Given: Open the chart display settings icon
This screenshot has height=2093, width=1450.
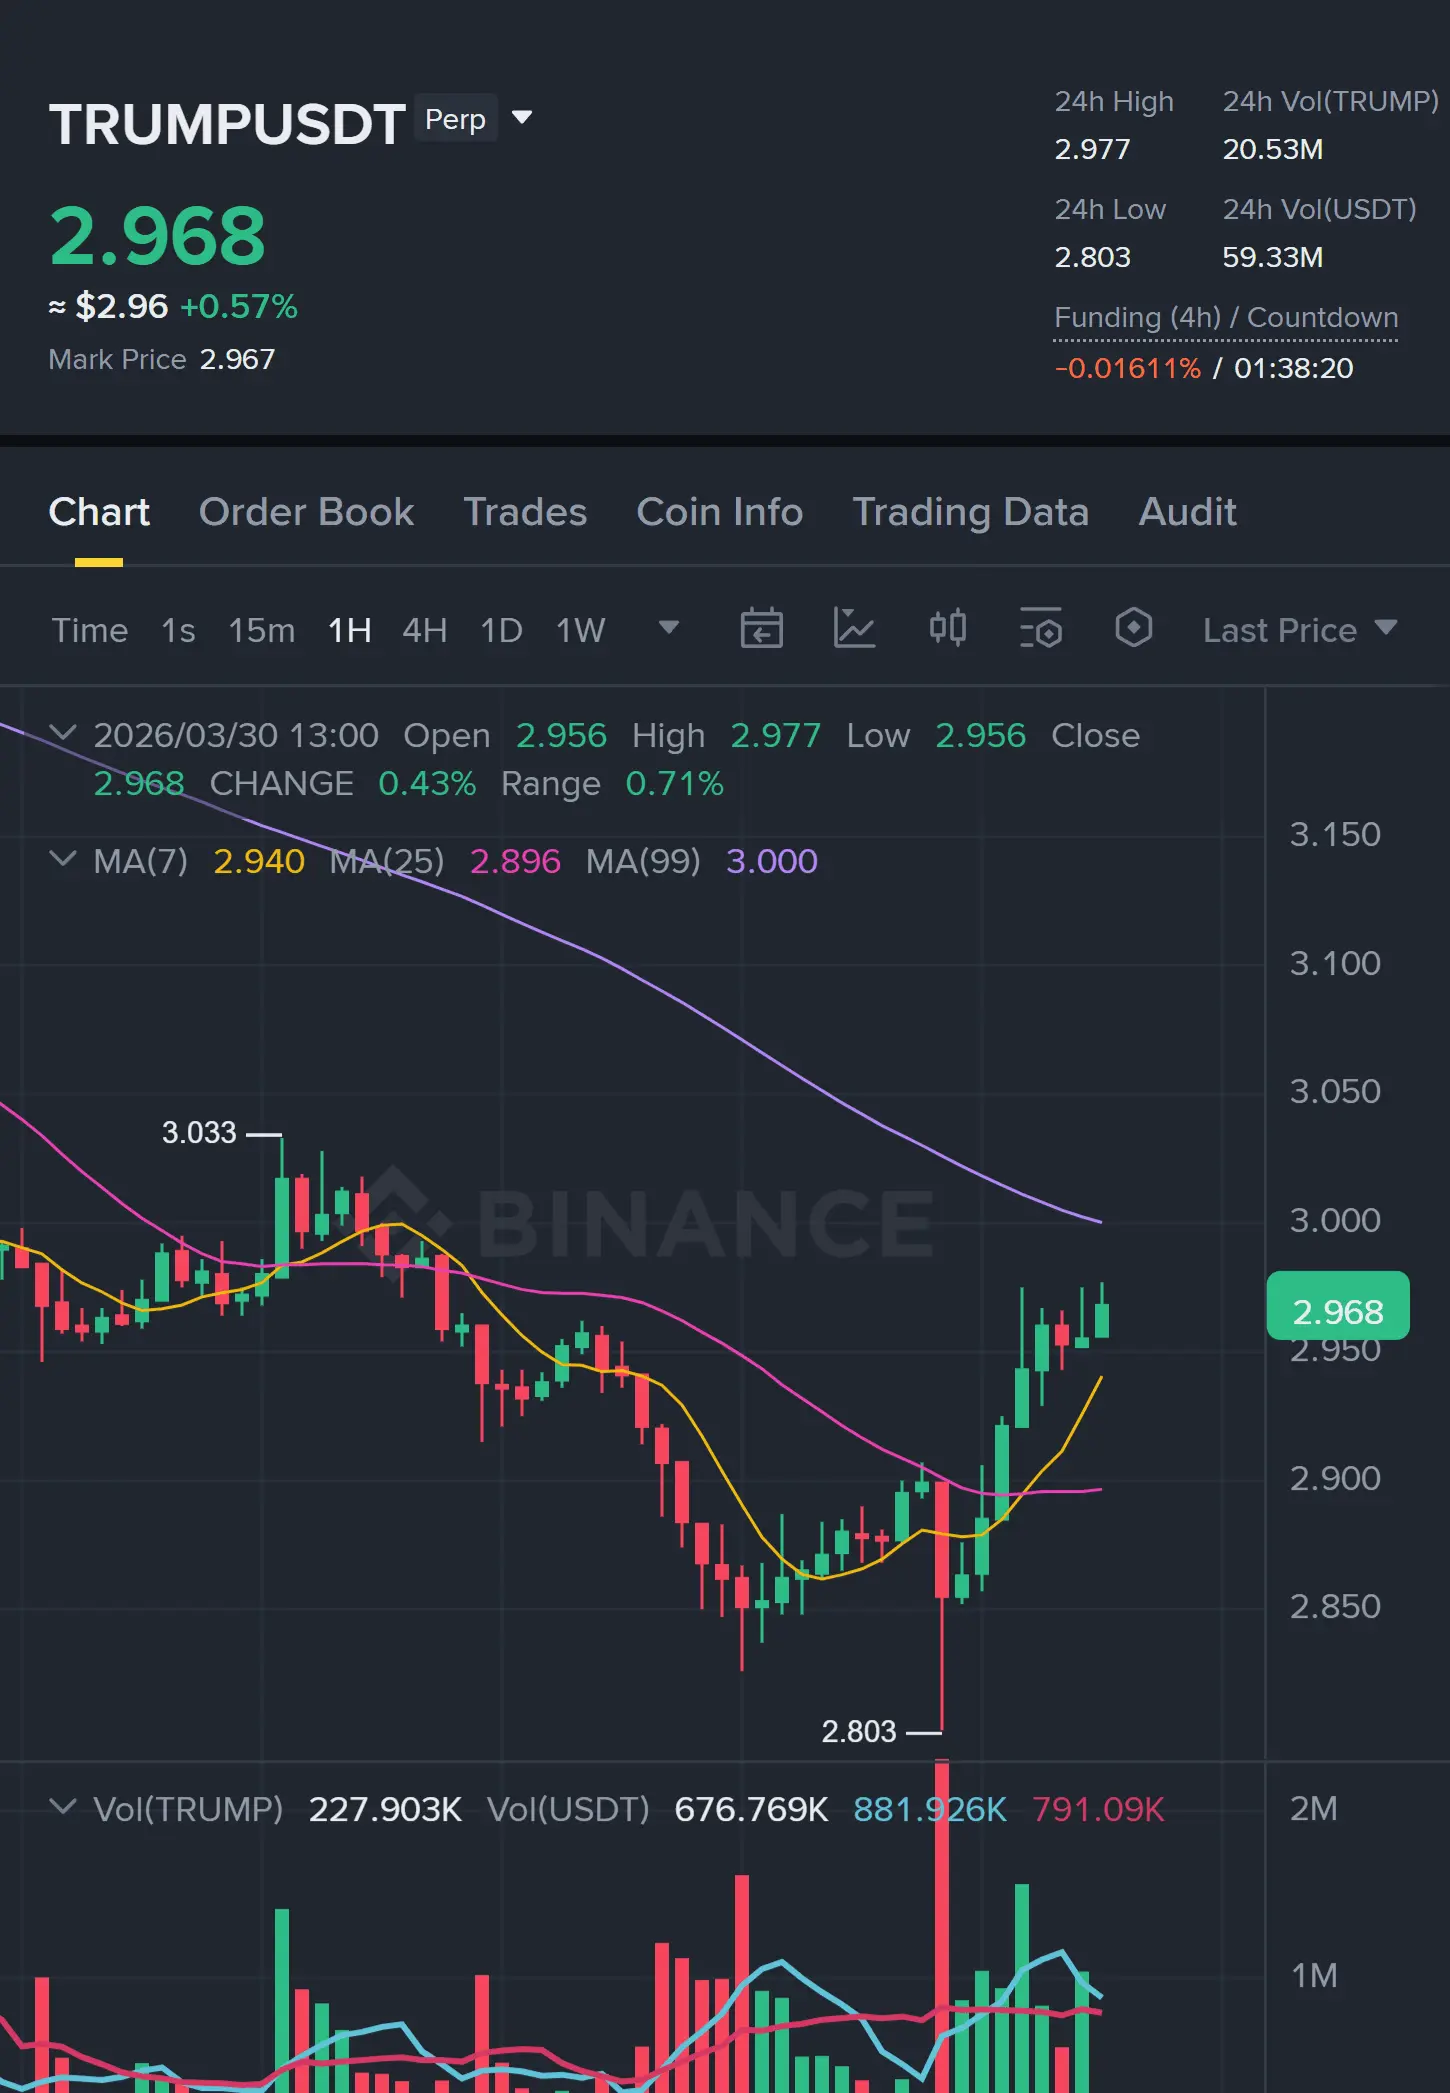Looking at the screenshot, I should point(1040,629).
